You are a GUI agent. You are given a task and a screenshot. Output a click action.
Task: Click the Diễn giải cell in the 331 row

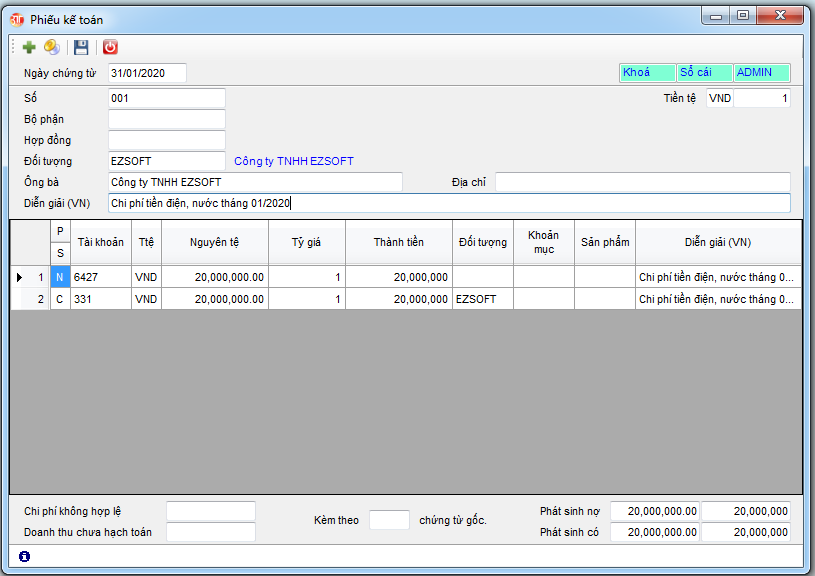tap(718, 299)
